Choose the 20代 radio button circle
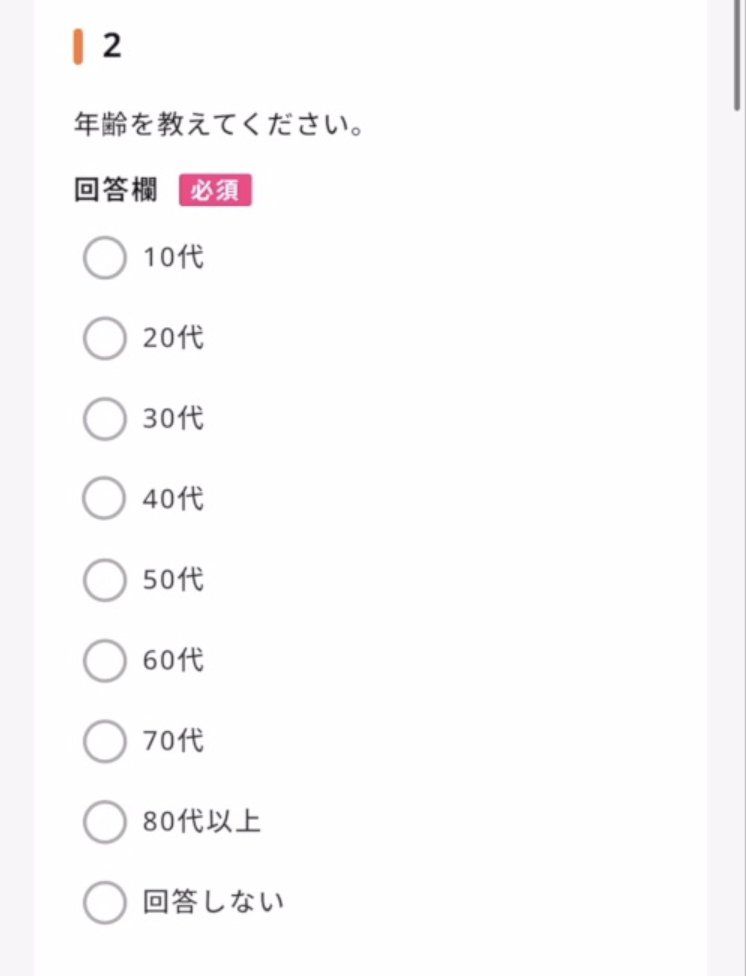Viewport: 746px width, 976px height. (x=105, y=338)
